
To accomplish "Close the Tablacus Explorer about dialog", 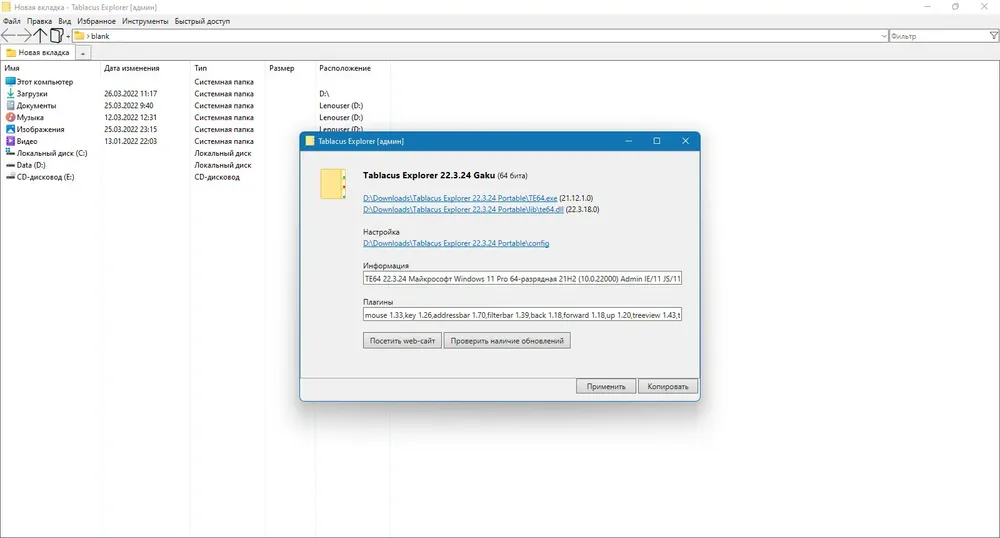I will [x=685, y=141].
